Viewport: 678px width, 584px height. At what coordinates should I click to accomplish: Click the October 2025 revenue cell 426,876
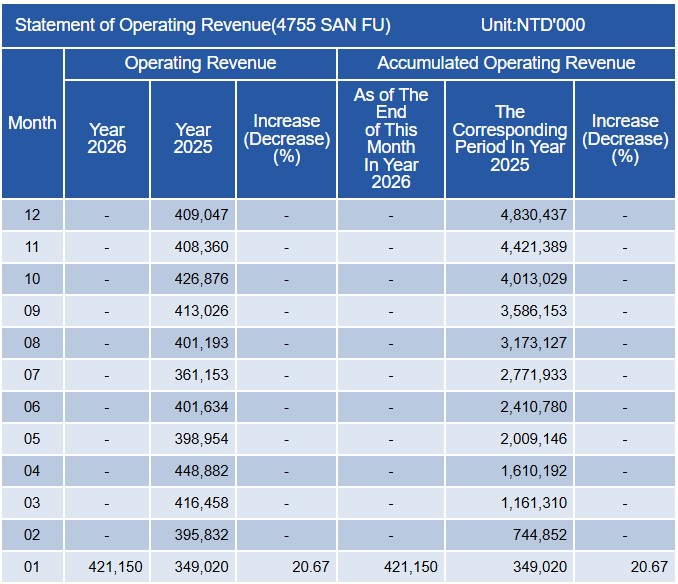pyautogui.click(x=201, y=279)
